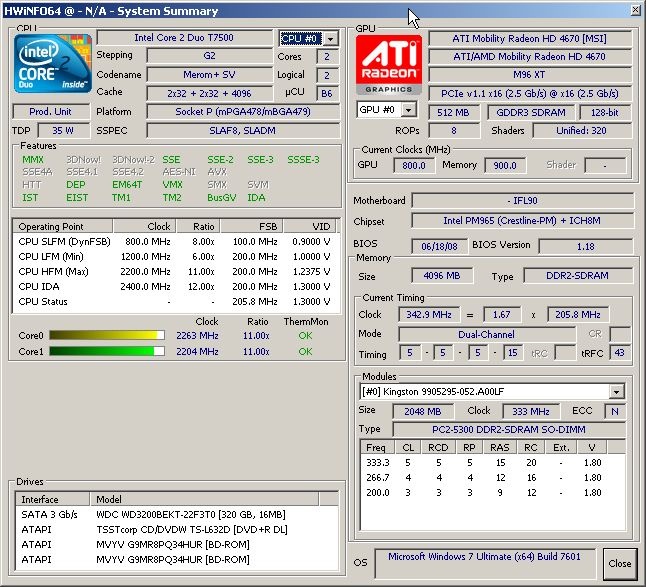Click the 35 W TDP field

(x=63, y=131)
